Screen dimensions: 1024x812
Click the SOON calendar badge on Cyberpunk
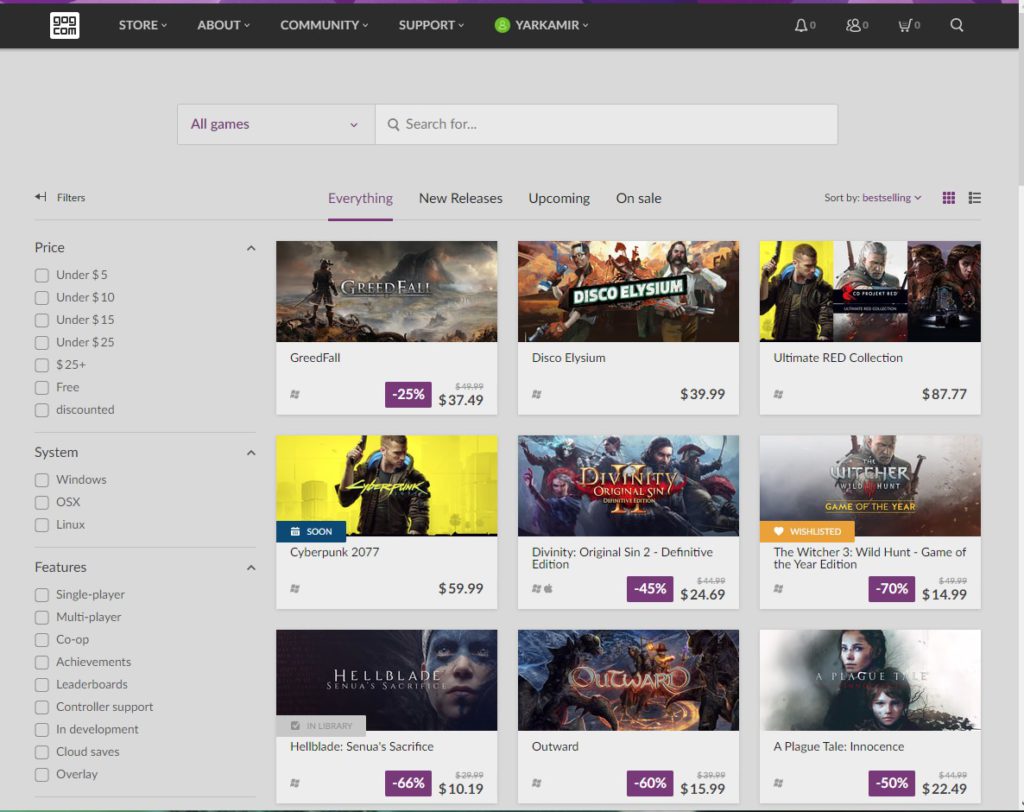311,532
